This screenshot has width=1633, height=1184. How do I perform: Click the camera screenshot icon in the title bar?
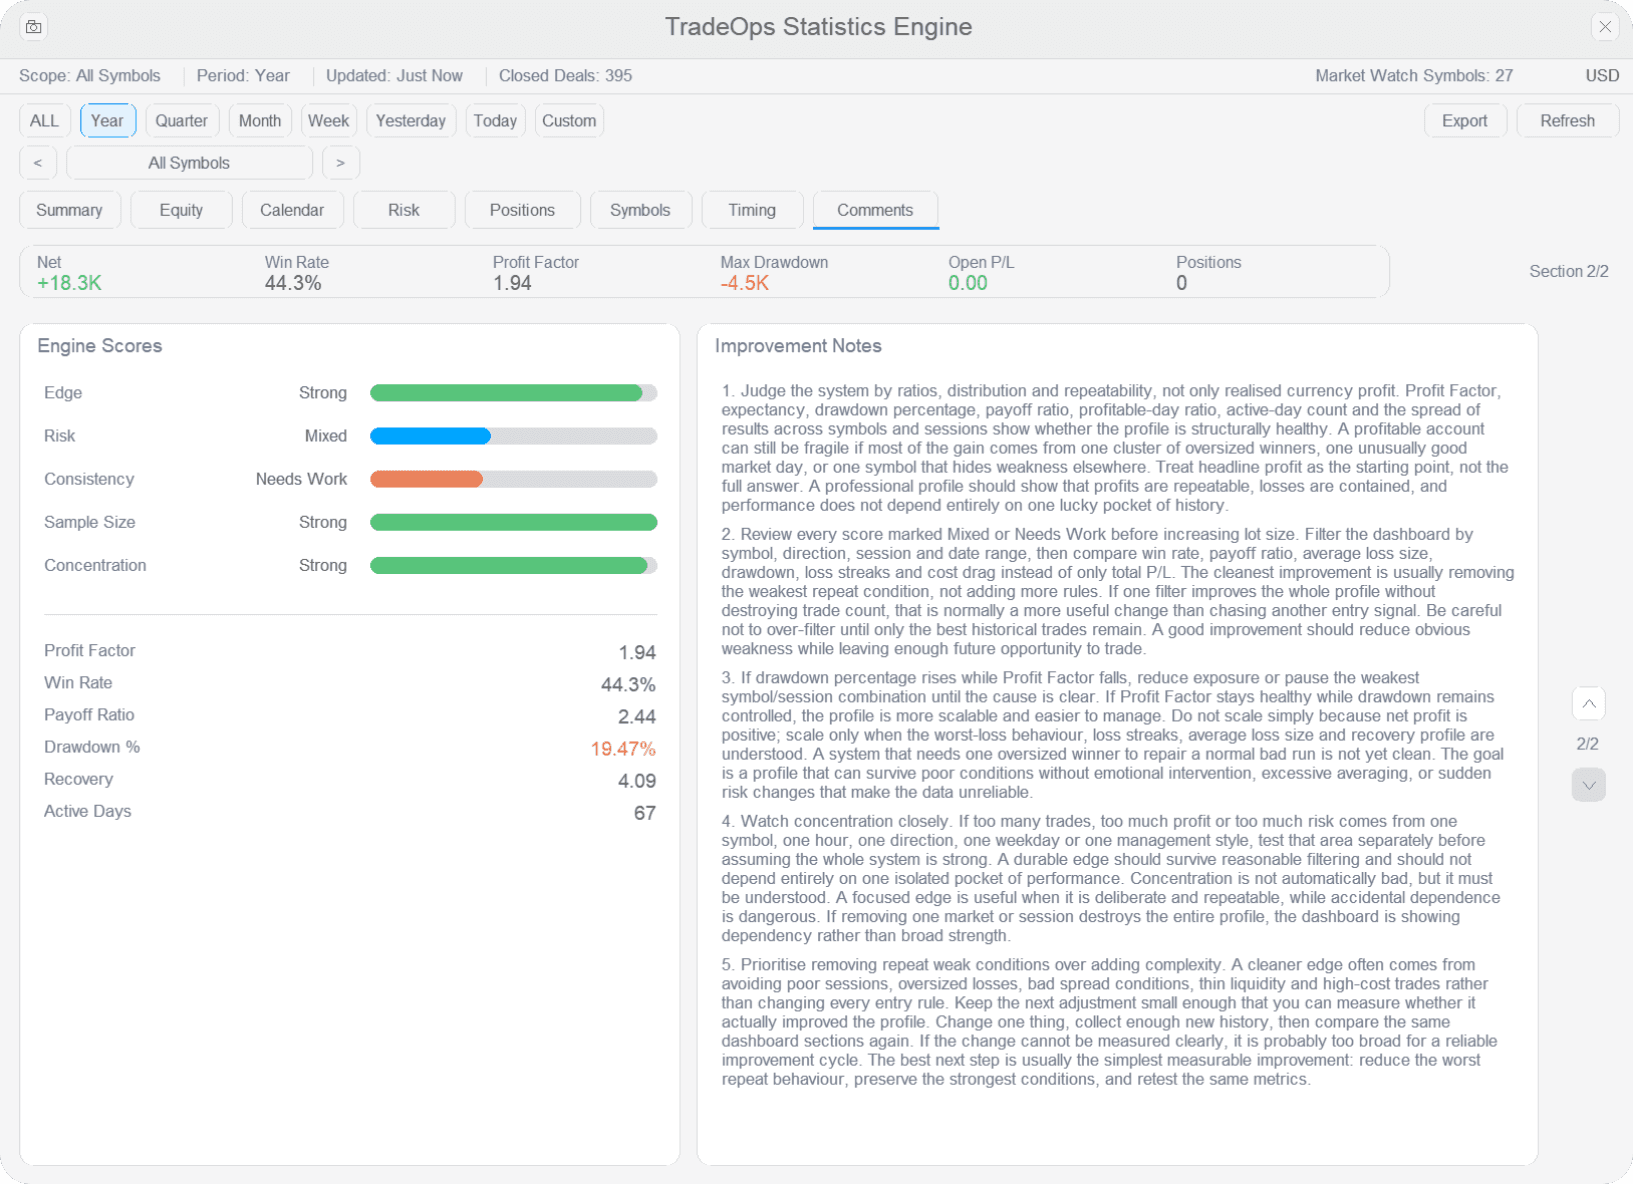(34, 27)
